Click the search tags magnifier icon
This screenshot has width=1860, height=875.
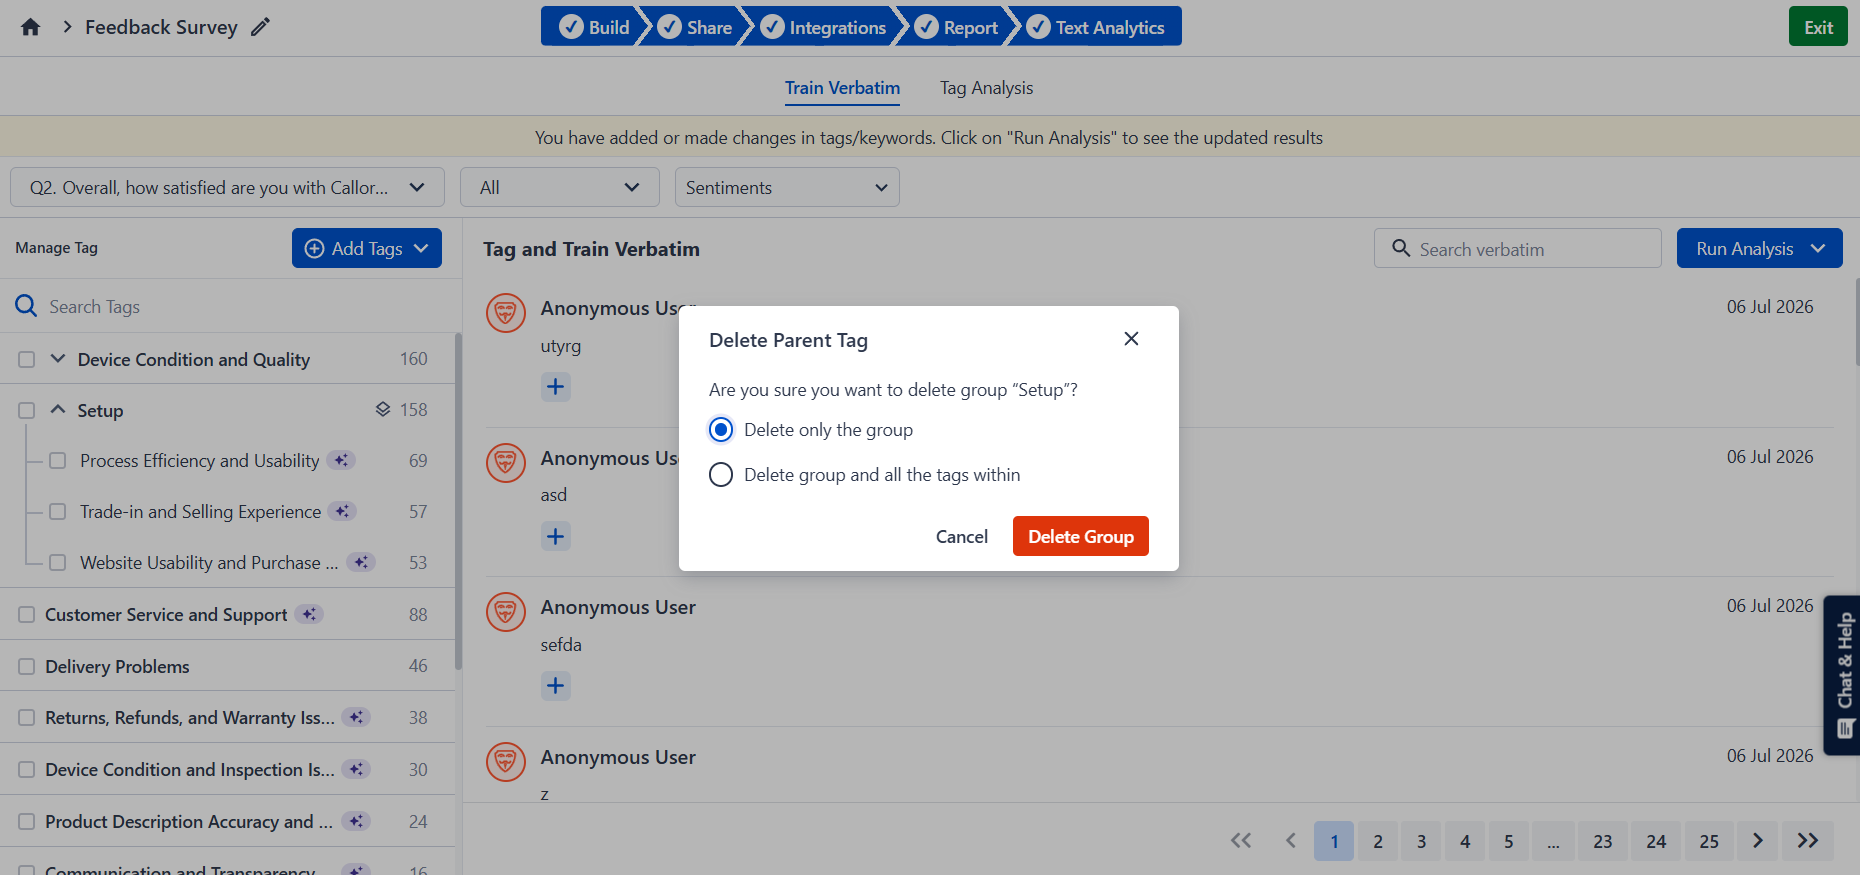(26, 306)
